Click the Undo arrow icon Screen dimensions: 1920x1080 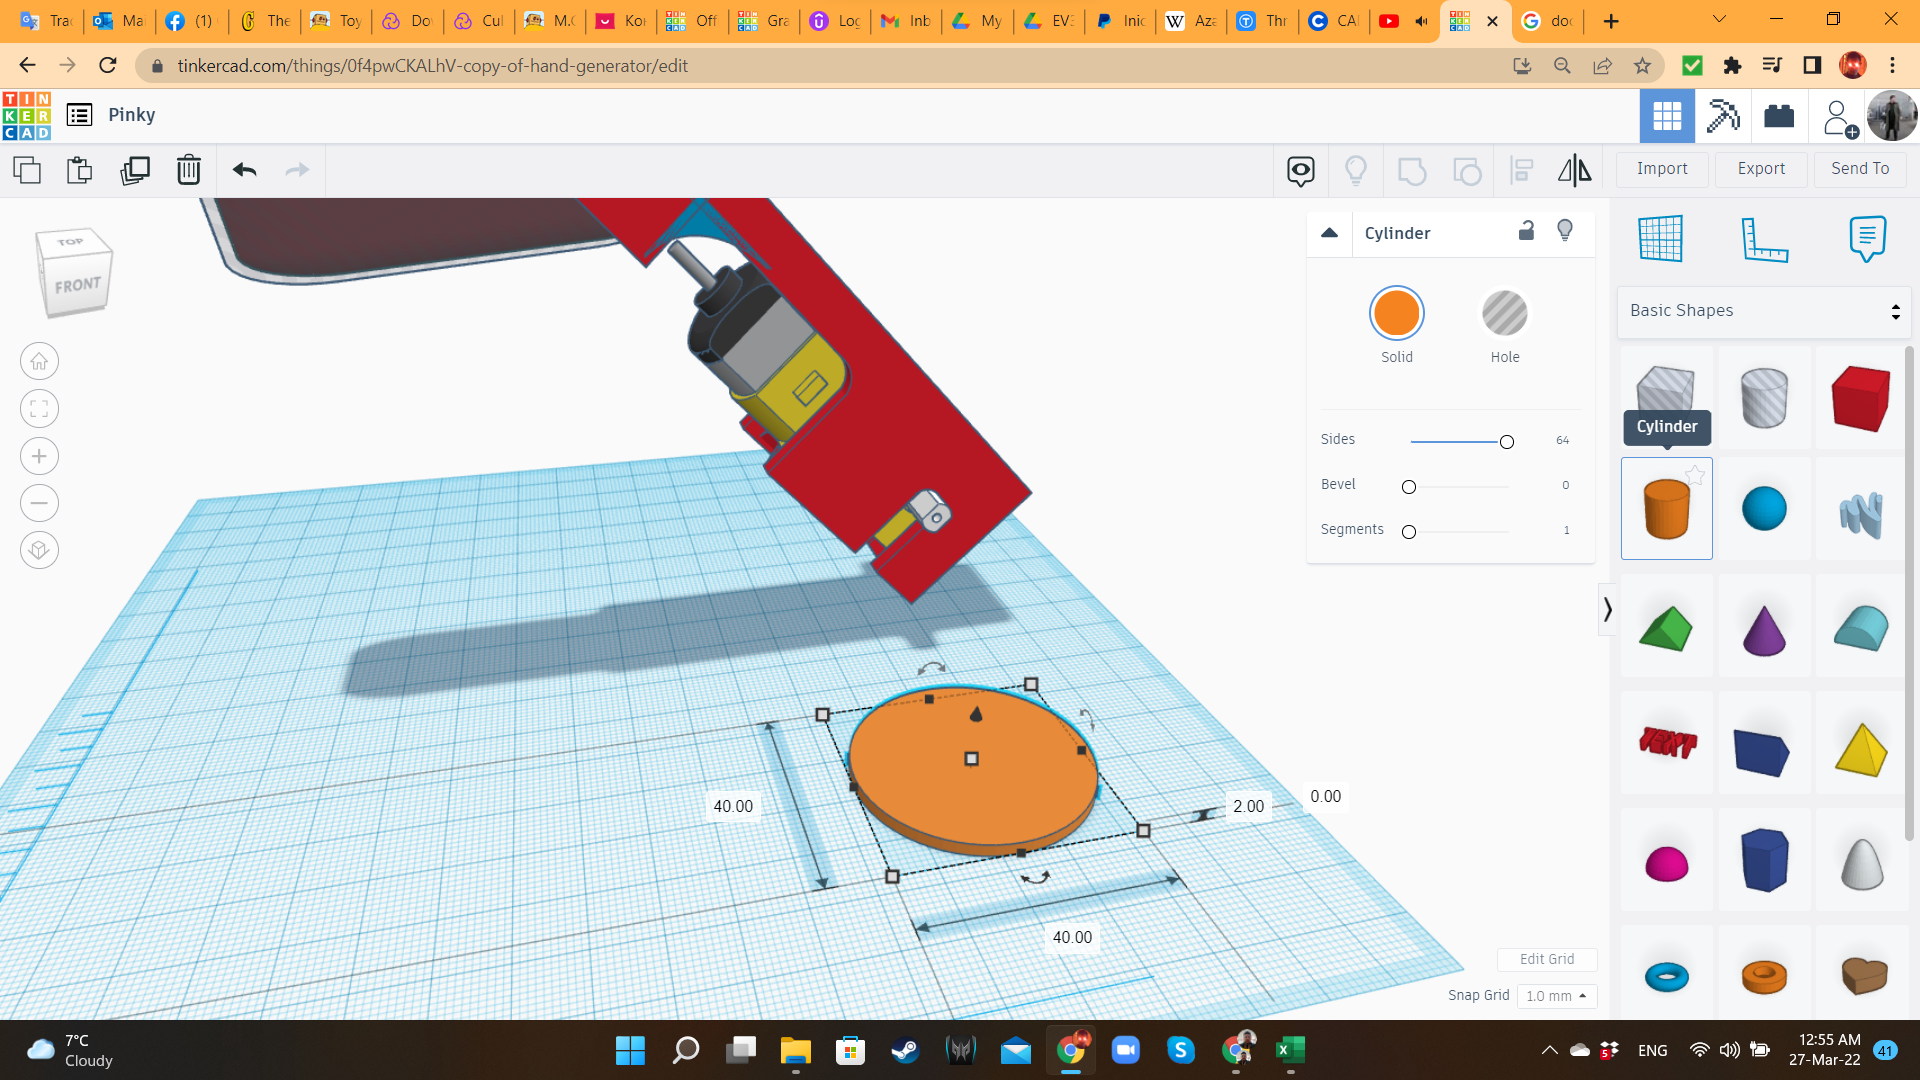(244, 170)
